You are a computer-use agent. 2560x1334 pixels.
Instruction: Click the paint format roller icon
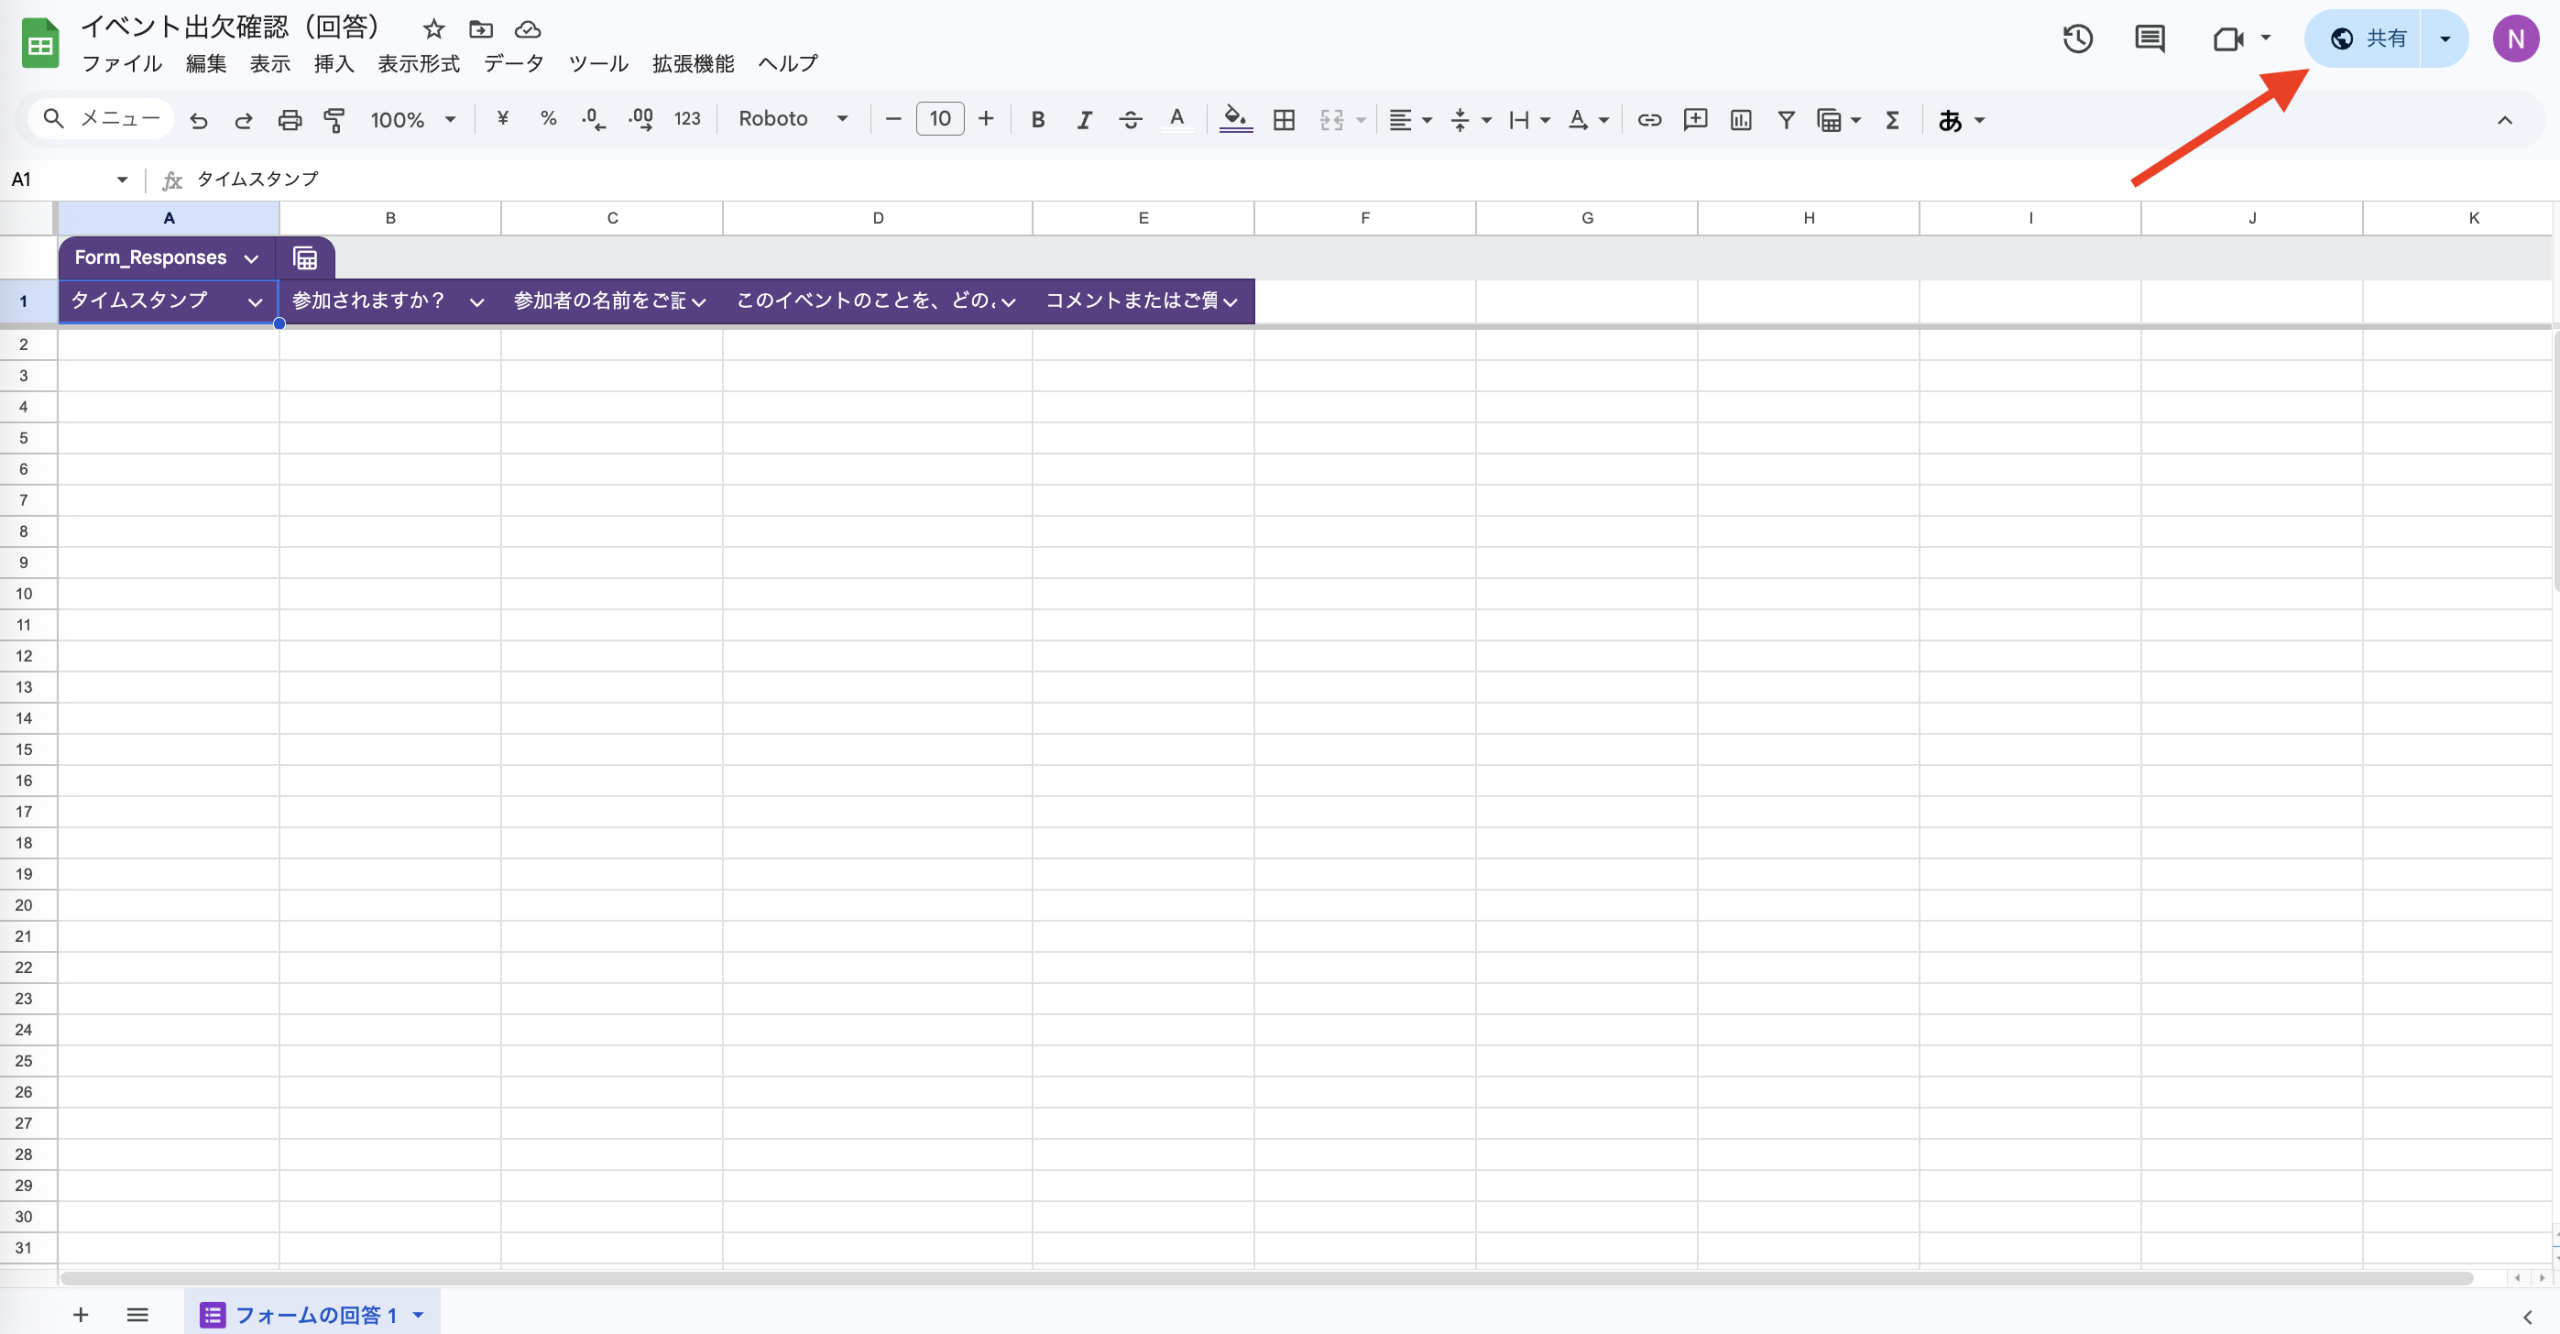(x=334, y=120)
